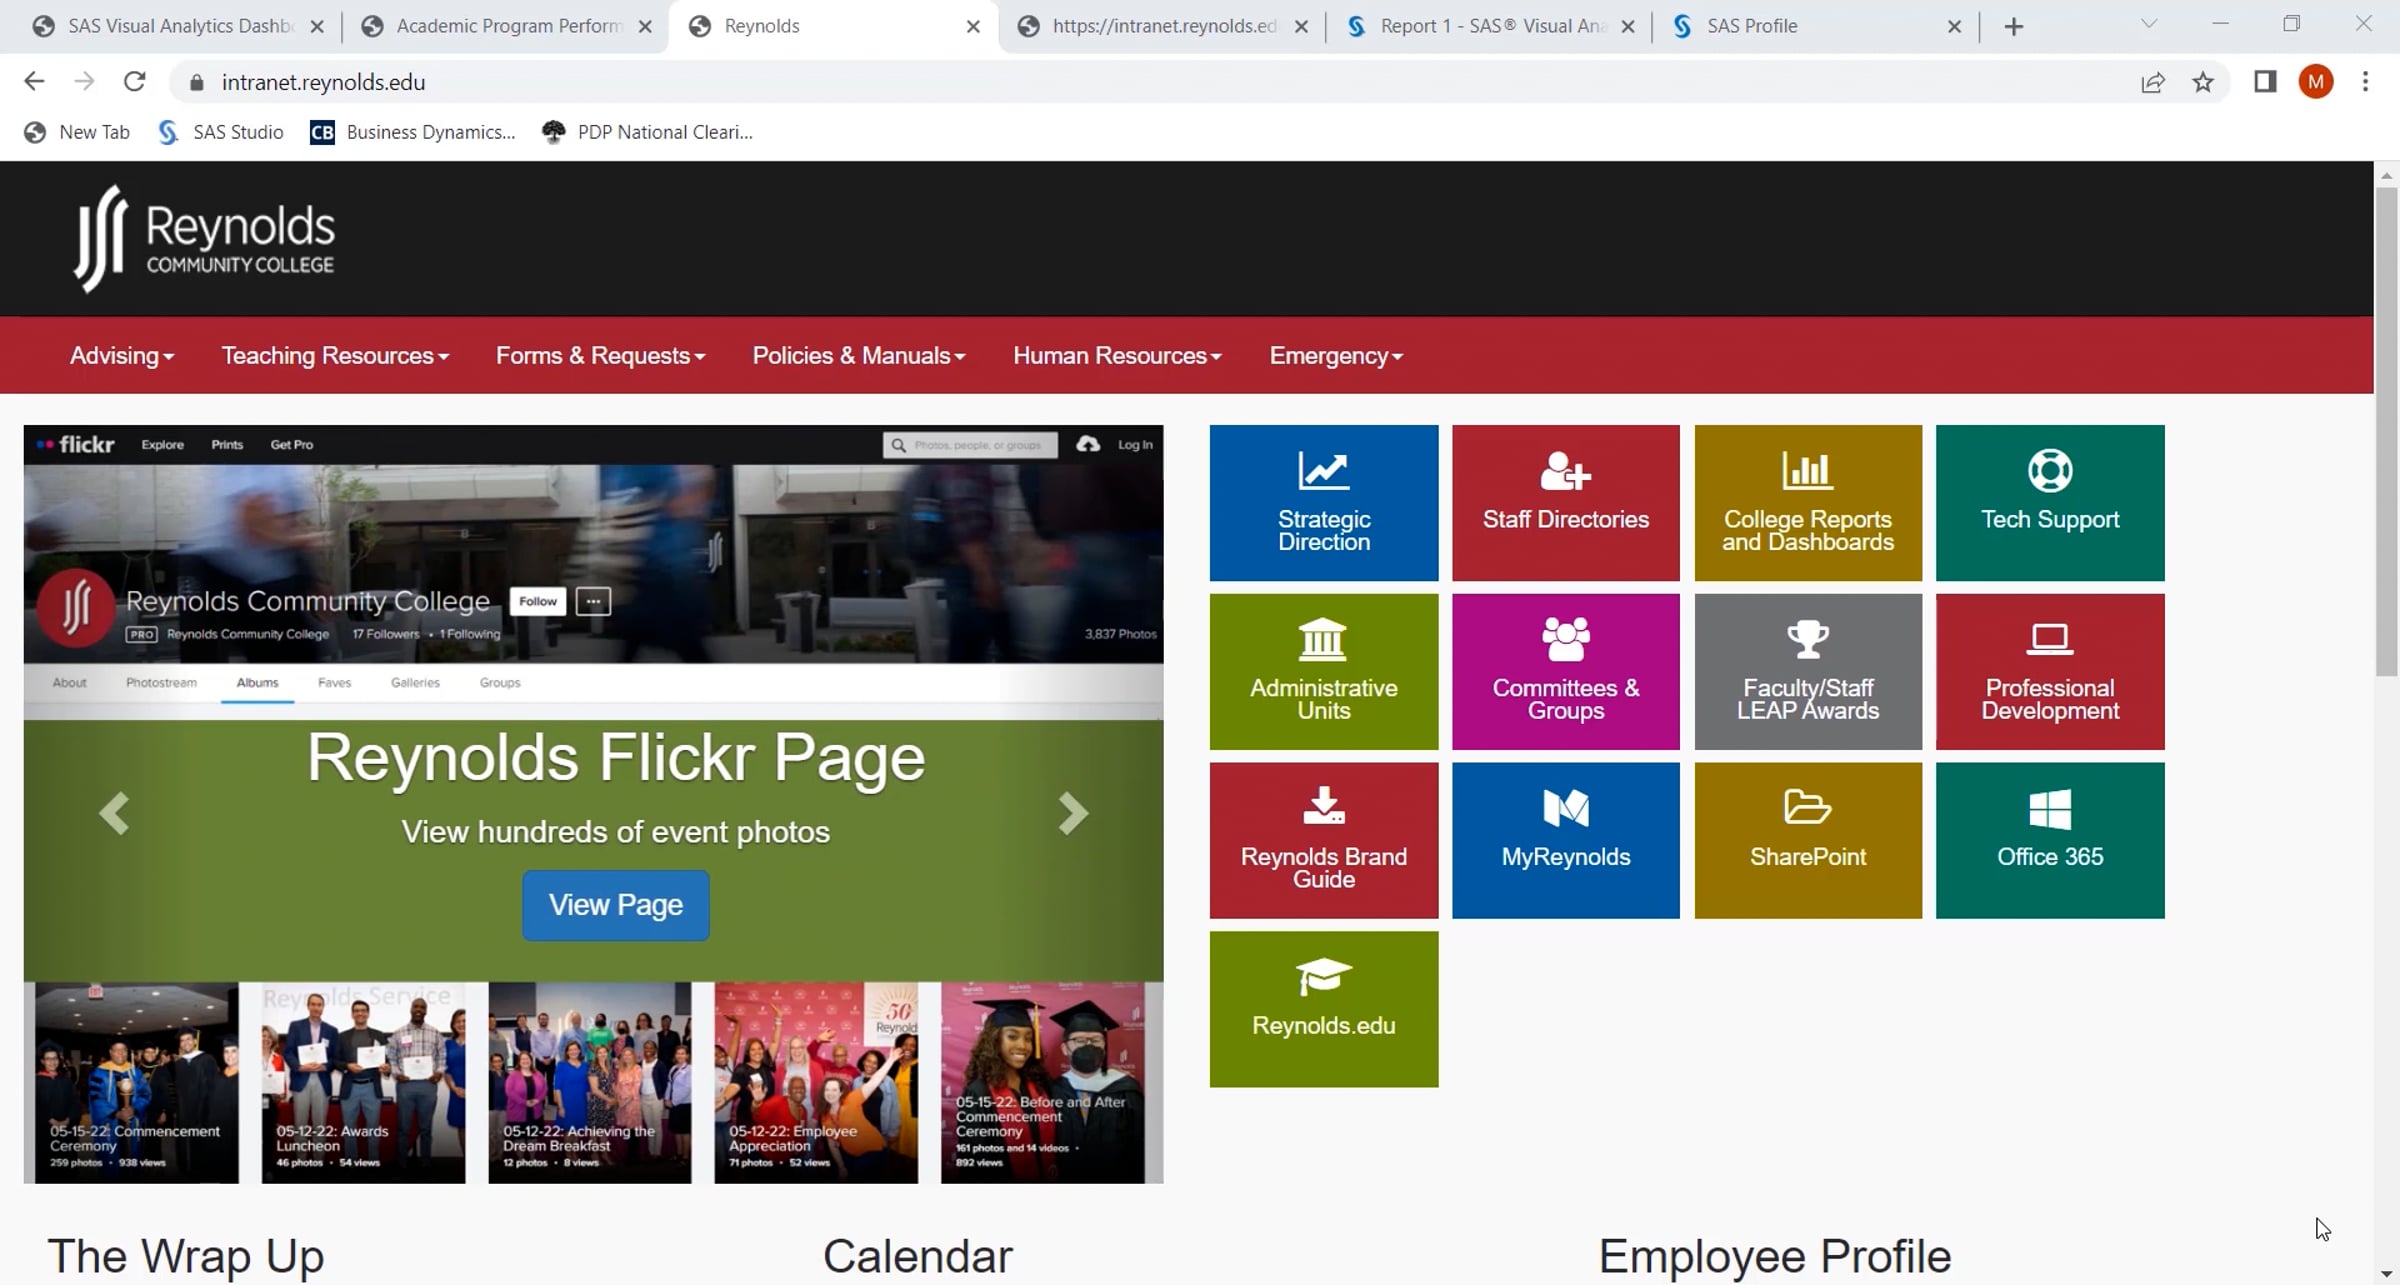The width and height of the screenshot is (2400, 1285).
Task: Close the SAS Profile tab
Action: tap(1954, 27)
